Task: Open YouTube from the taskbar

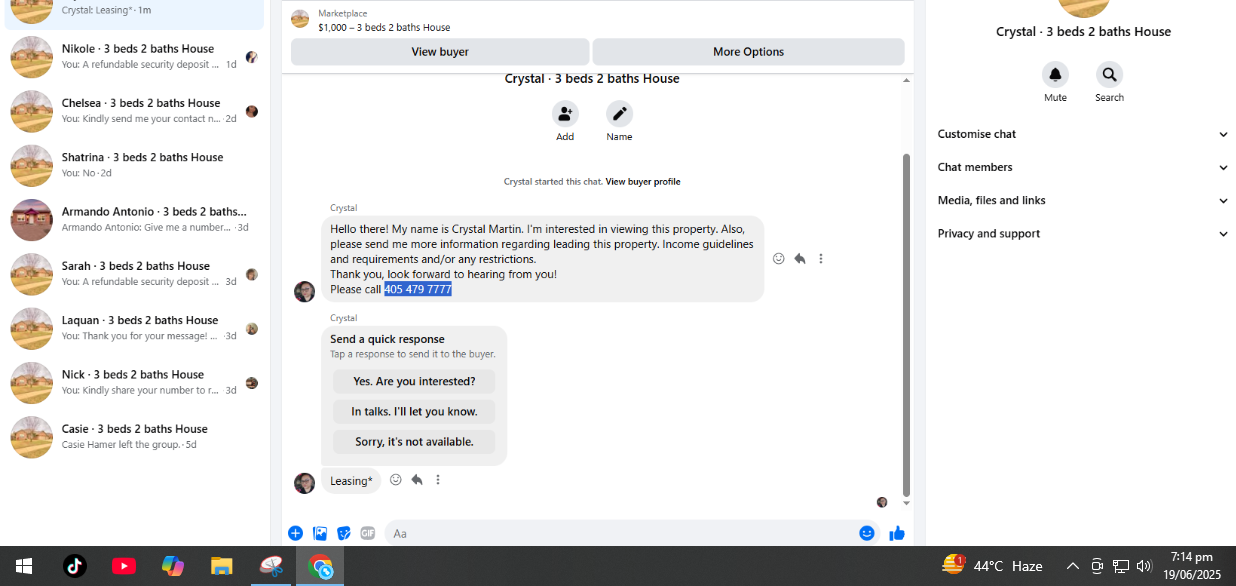Action: [x=124, y=566]
